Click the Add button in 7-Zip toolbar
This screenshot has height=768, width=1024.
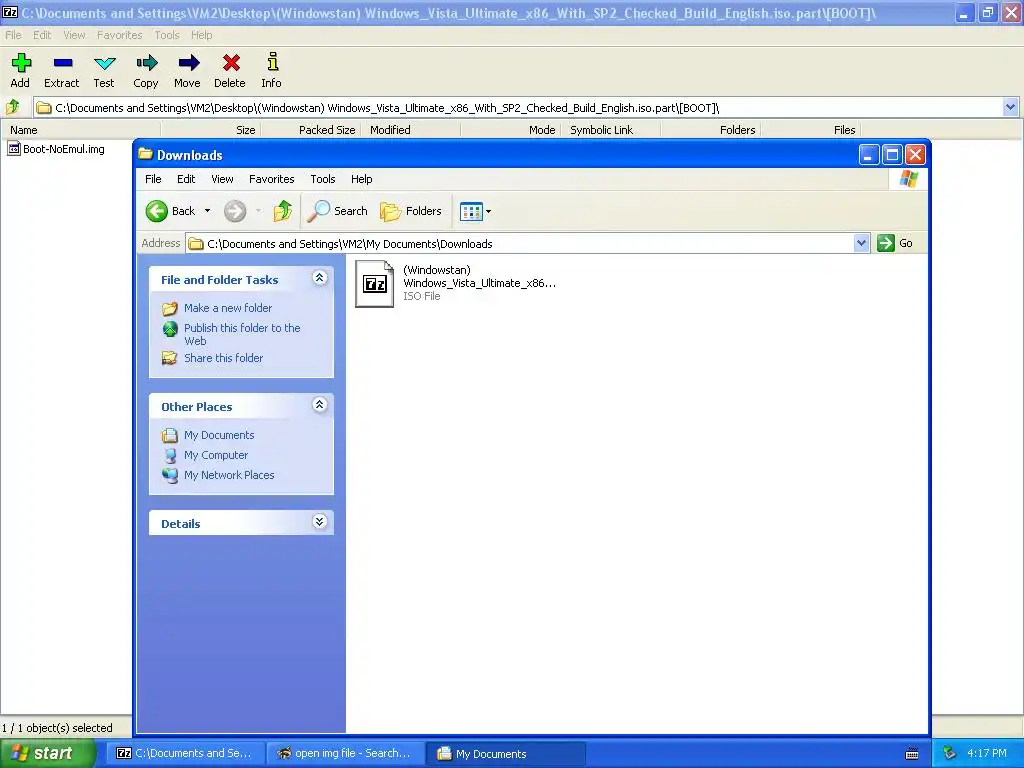[20, 70]
